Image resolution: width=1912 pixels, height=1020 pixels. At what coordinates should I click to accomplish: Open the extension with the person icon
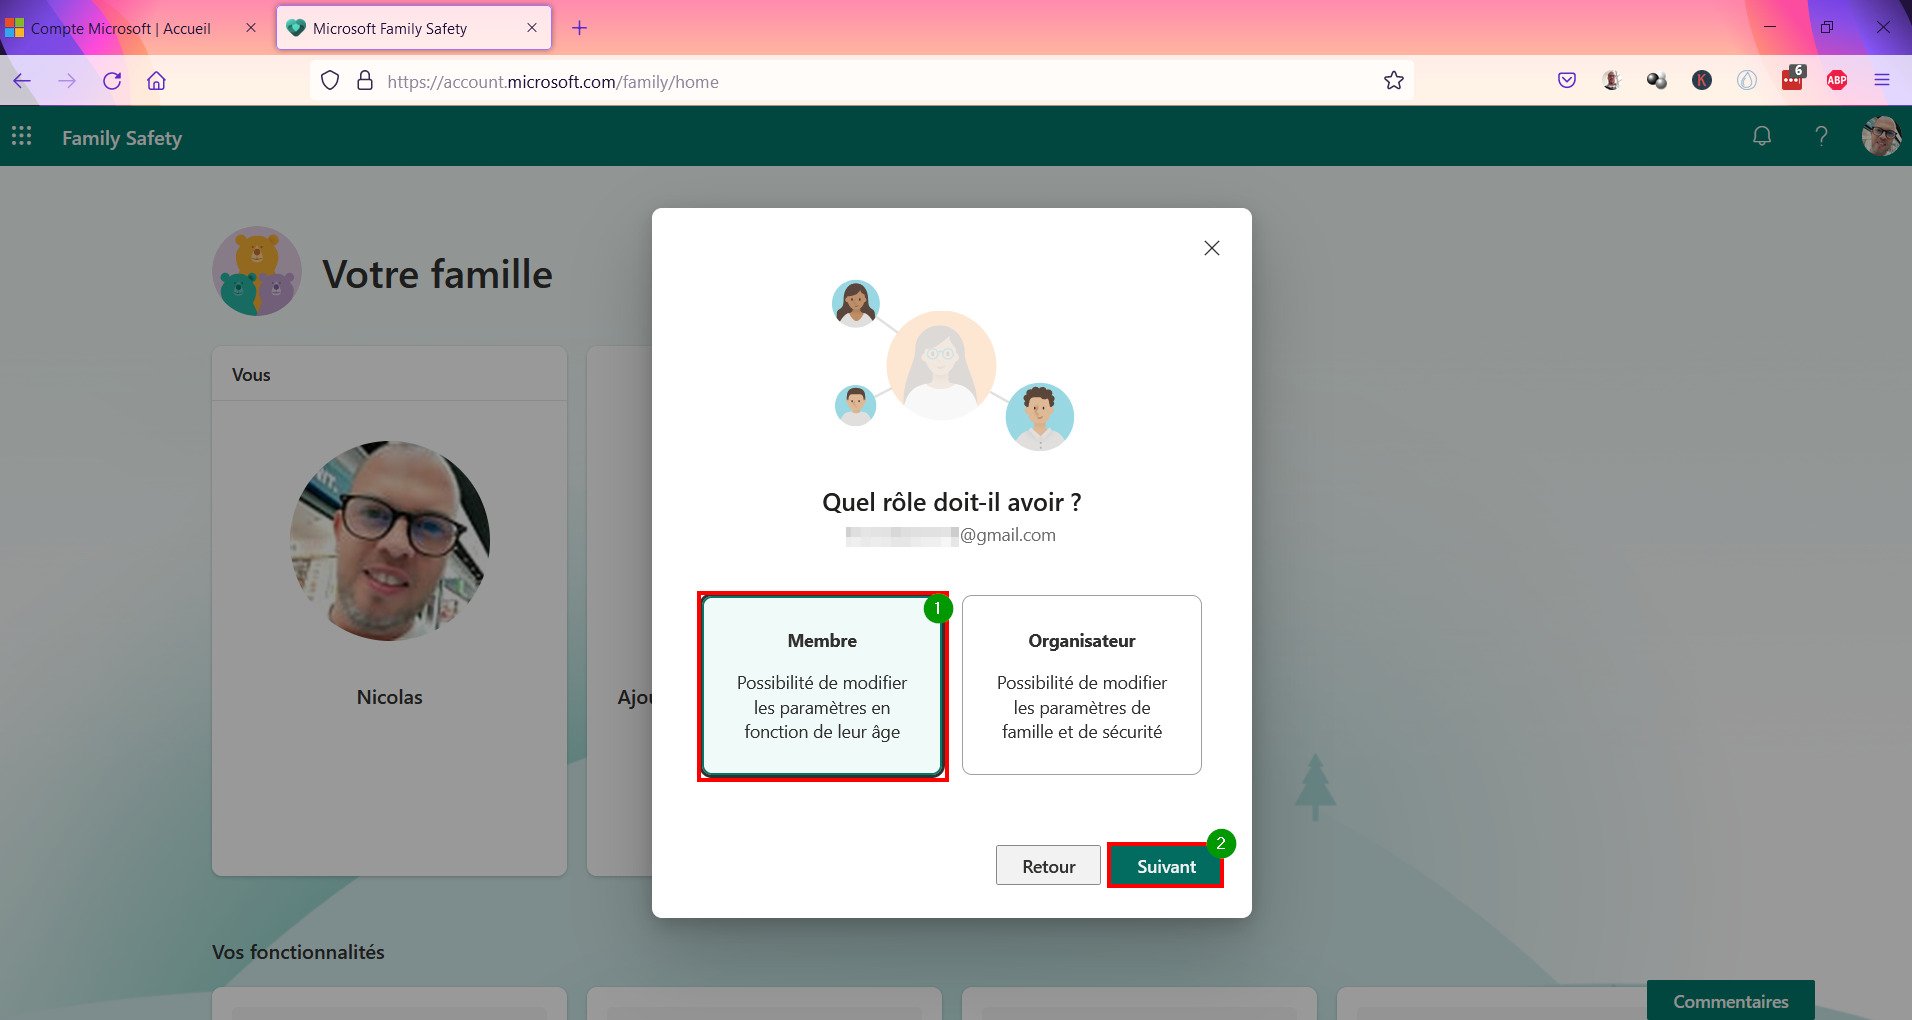[1611, 81]
